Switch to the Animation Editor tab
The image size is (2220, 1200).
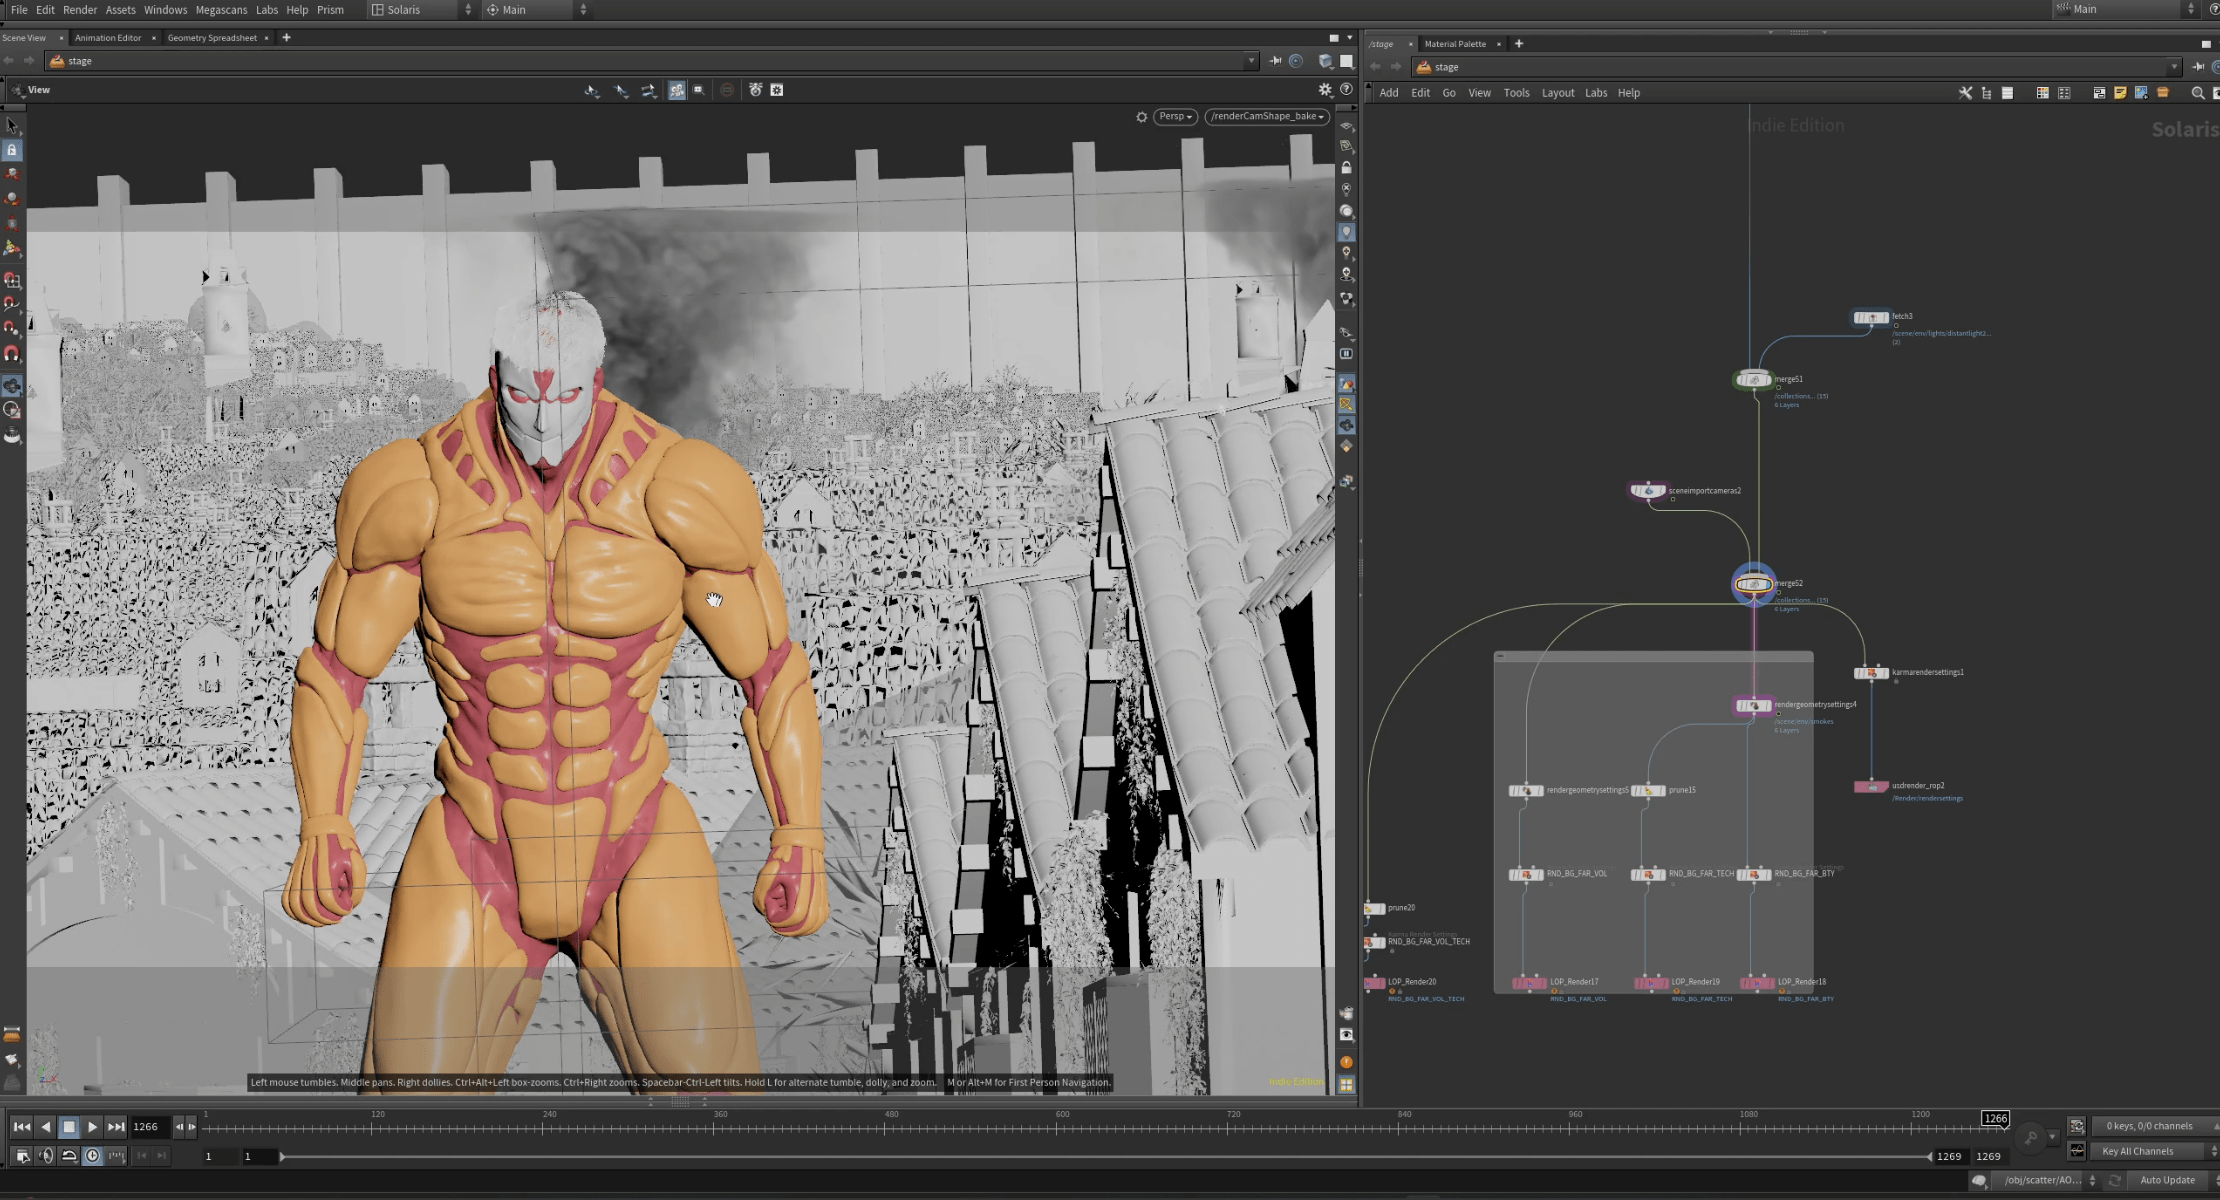point(108,38)
